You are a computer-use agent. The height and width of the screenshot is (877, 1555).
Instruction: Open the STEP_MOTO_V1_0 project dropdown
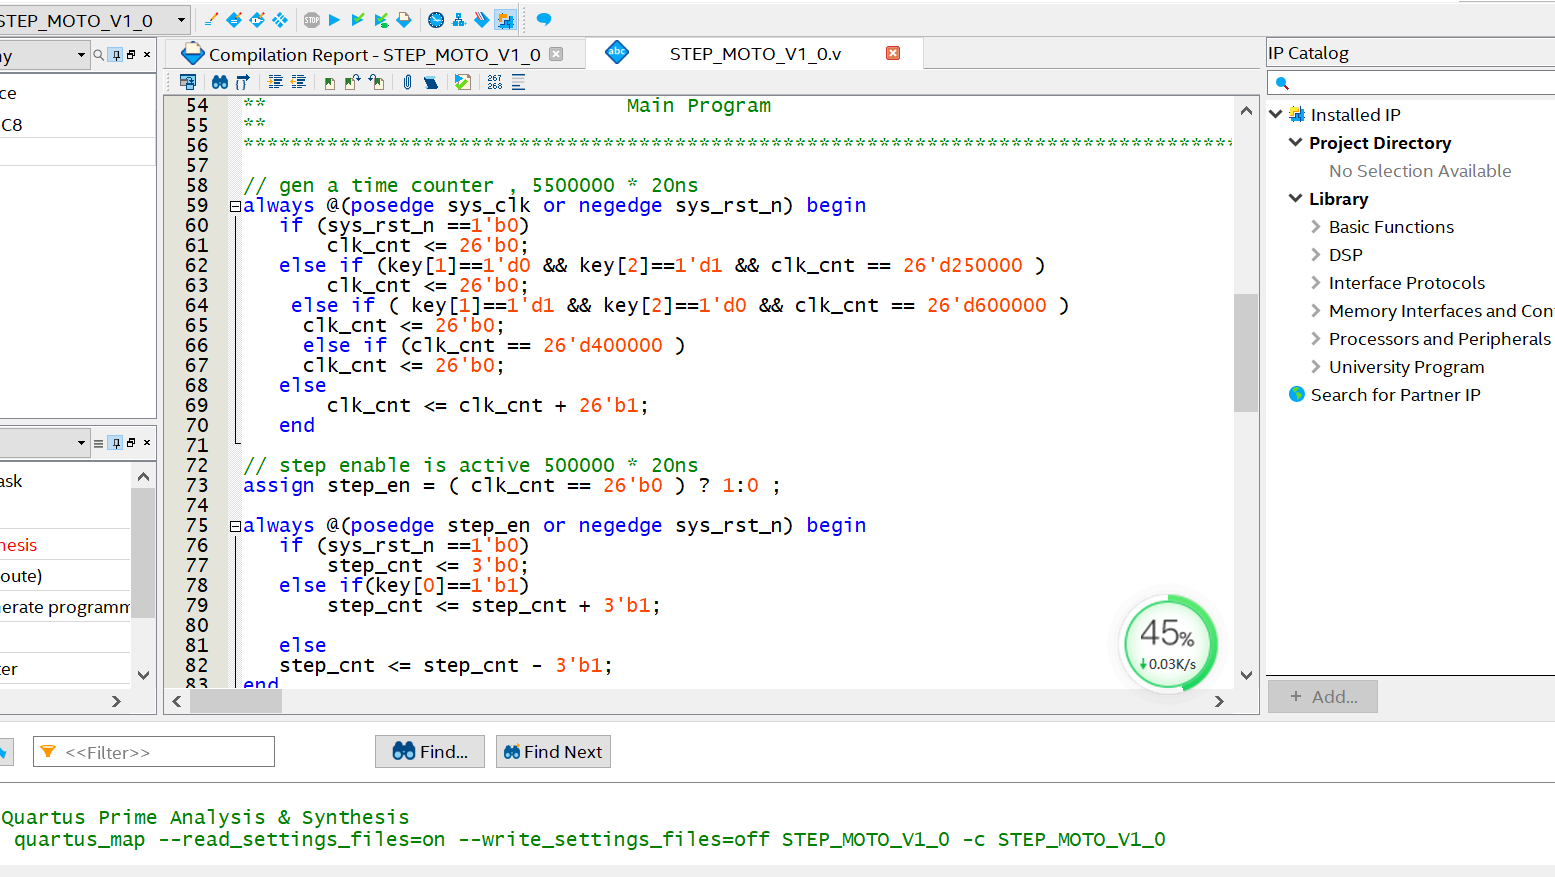[181, 19]
